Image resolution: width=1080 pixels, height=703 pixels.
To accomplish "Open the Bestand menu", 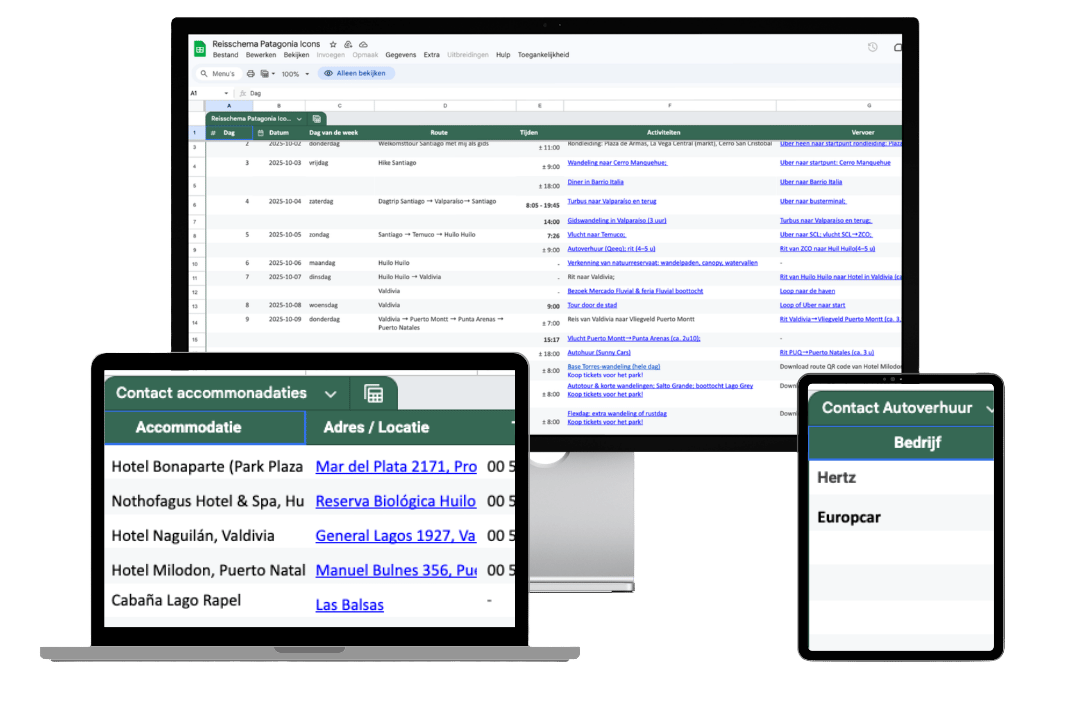I will (x=224, y=55).
